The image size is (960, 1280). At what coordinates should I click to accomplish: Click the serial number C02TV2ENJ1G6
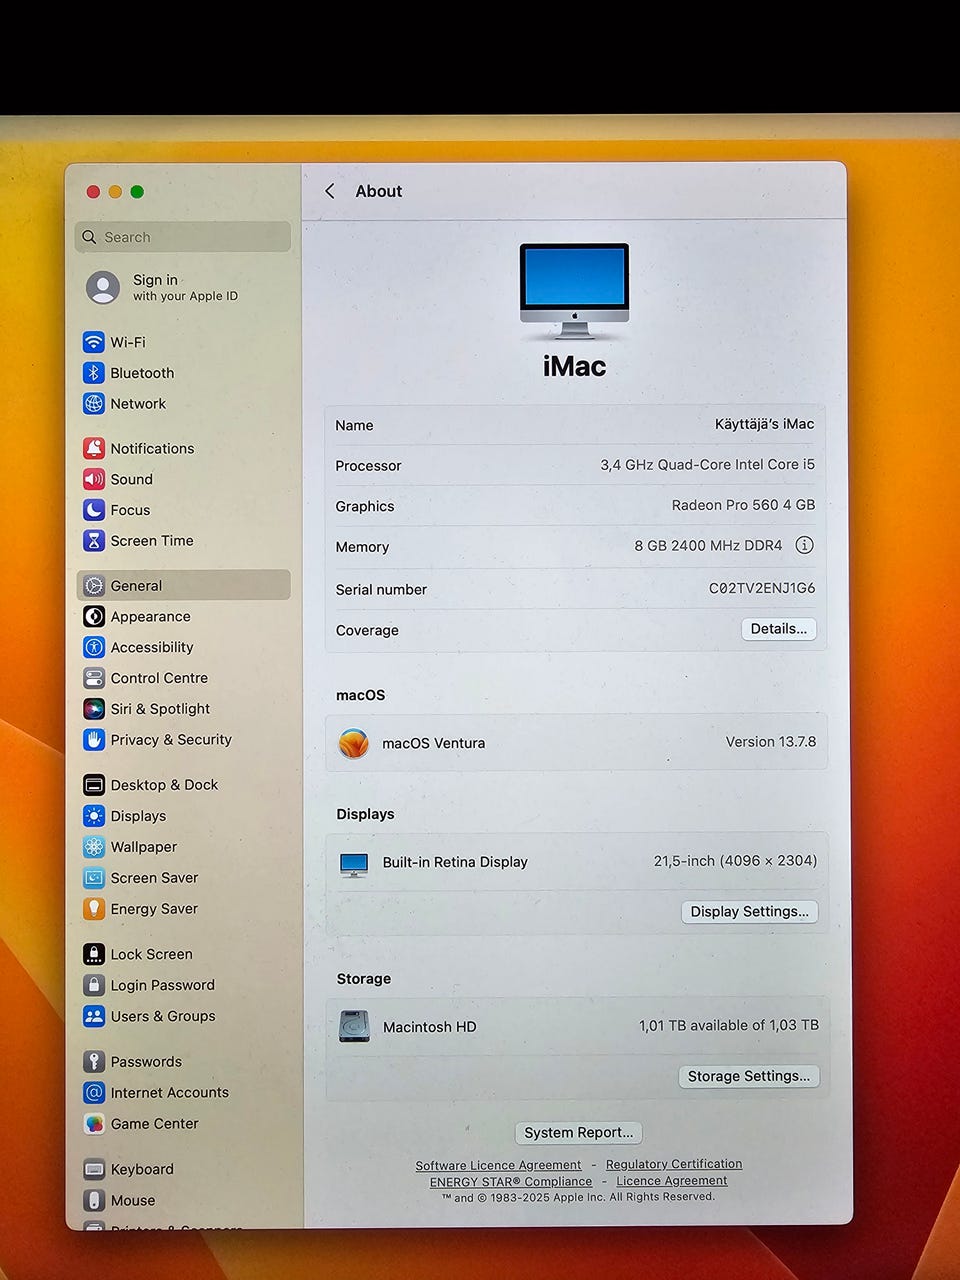tap(762, 588)
